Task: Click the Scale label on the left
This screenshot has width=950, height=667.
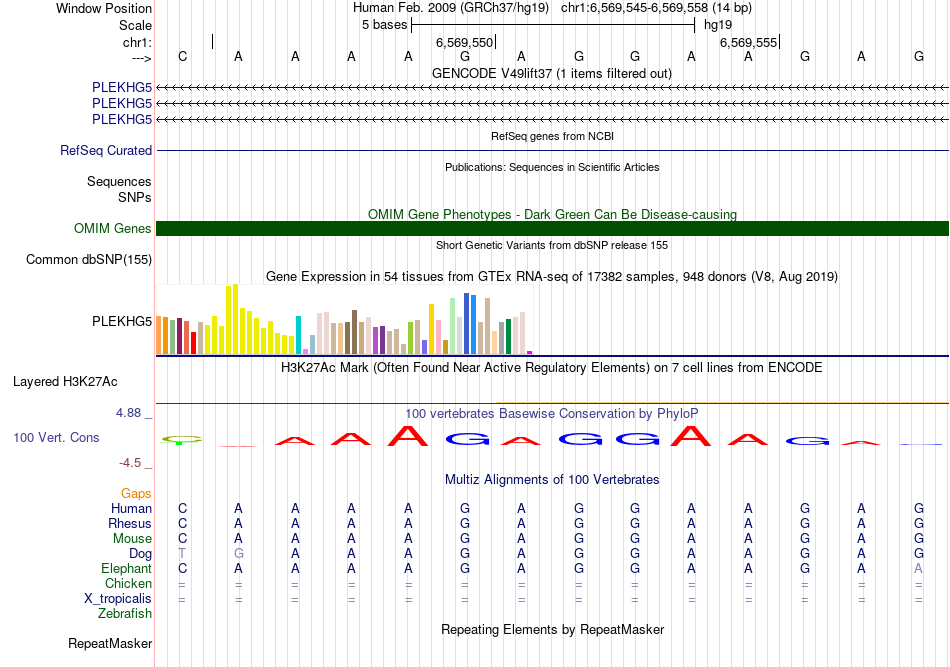Action: pos(135,25)
